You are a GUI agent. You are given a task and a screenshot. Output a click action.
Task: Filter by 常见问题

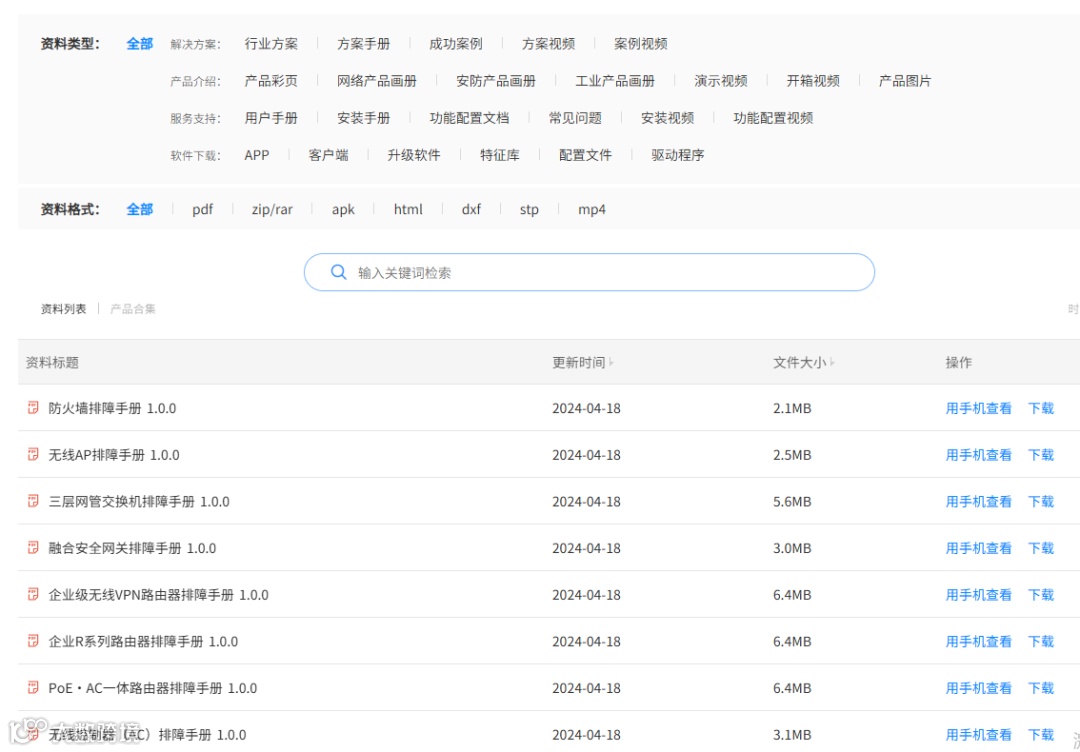[x=575, y=118]
